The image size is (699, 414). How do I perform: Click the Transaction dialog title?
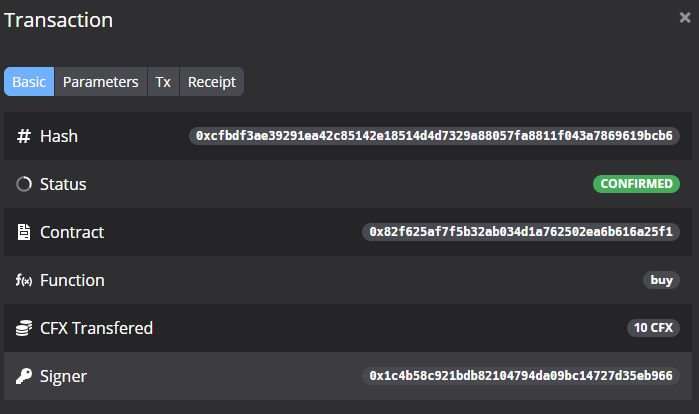(x=58, y=20)
